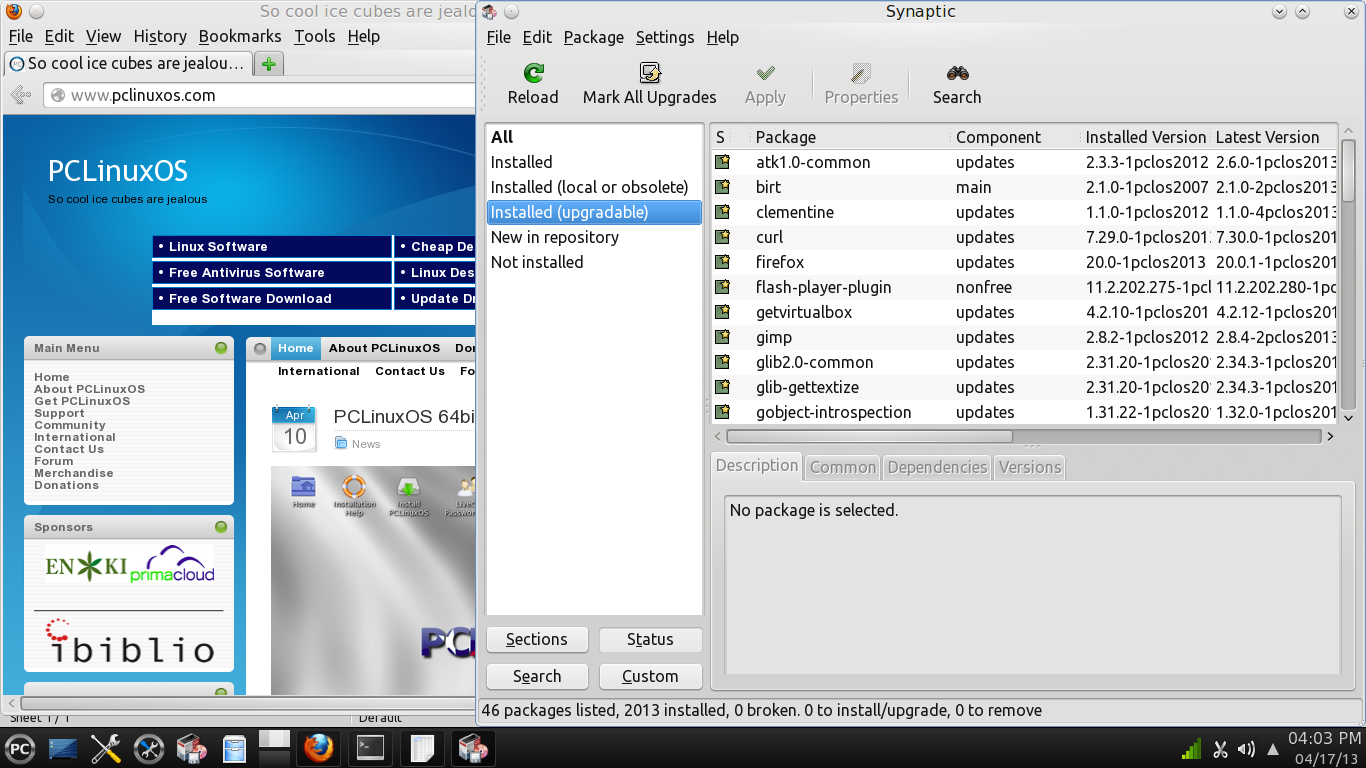Click the Custom filter button
This screenshot has height=768, width=1366.
point(650,677)
